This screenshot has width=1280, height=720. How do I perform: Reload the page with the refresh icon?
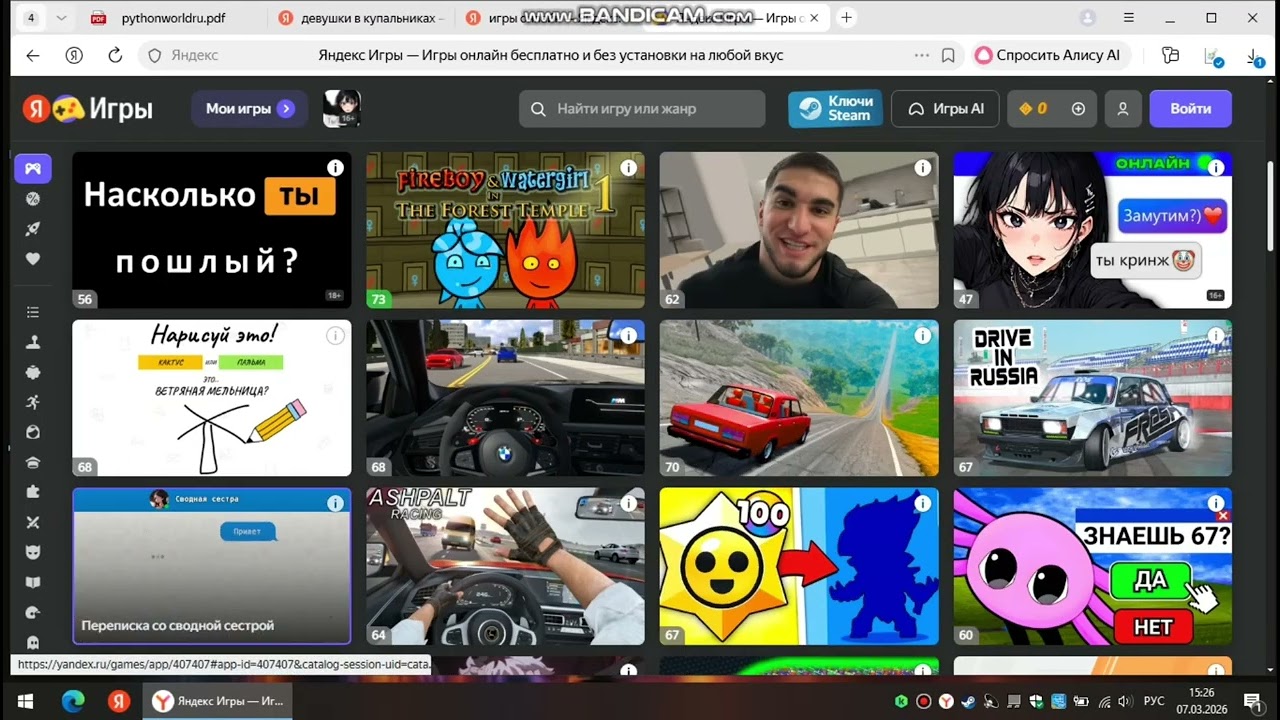click(115, 56)
